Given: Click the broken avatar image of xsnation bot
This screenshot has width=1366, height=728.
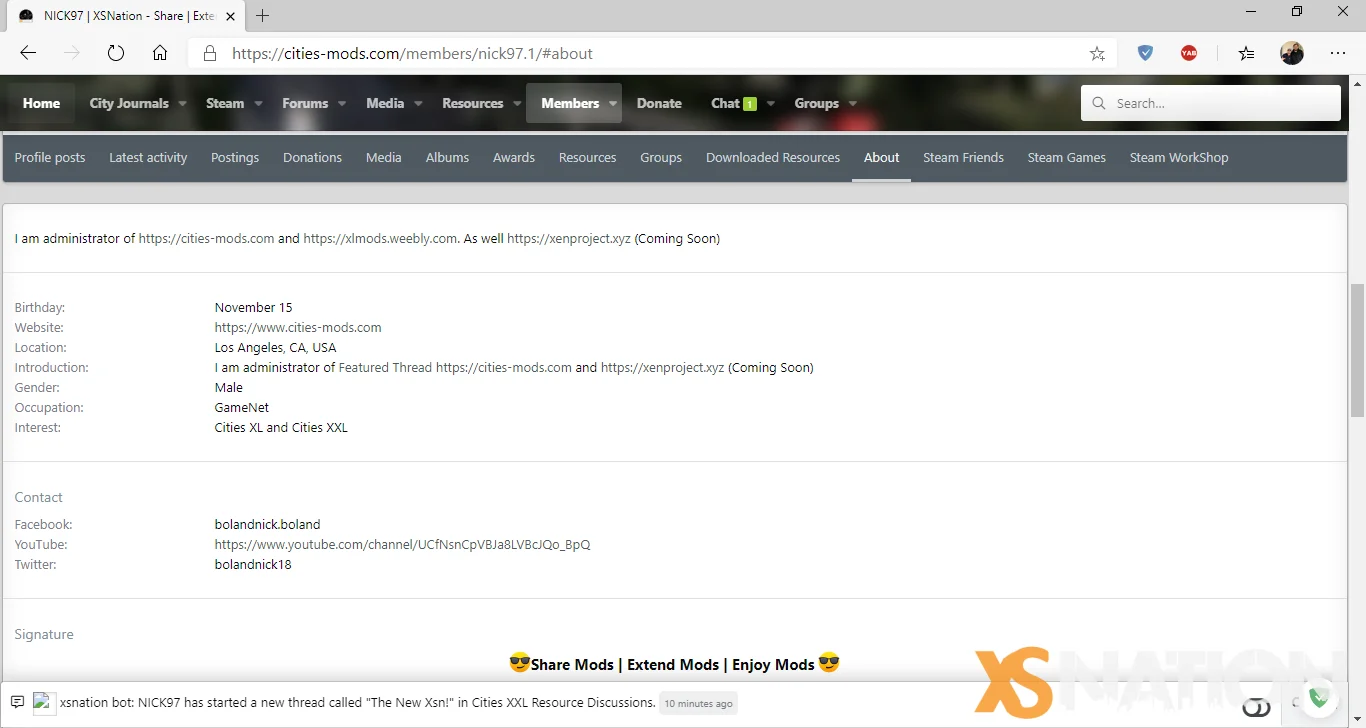Looking at the screenshot, I should coord(43,702).
